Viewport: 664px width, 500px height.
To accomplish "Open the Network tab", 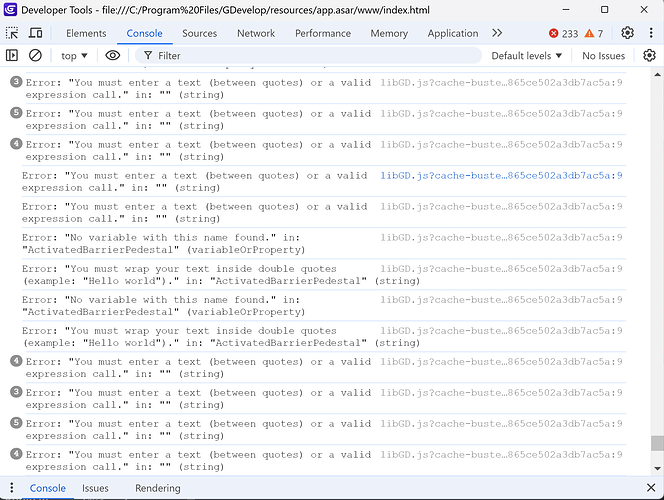I will click(256, 33).
